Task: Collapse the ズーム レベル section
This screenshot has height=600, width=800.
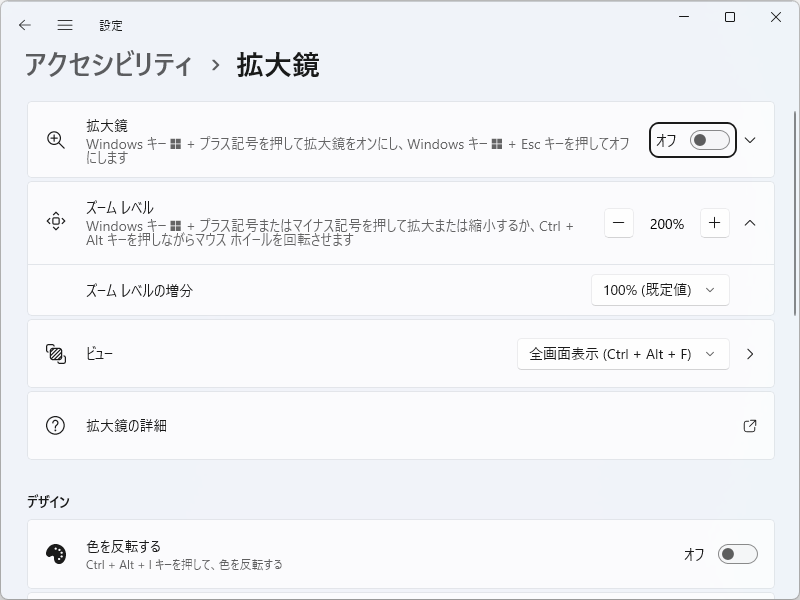Action: click(x=751, y=223)
